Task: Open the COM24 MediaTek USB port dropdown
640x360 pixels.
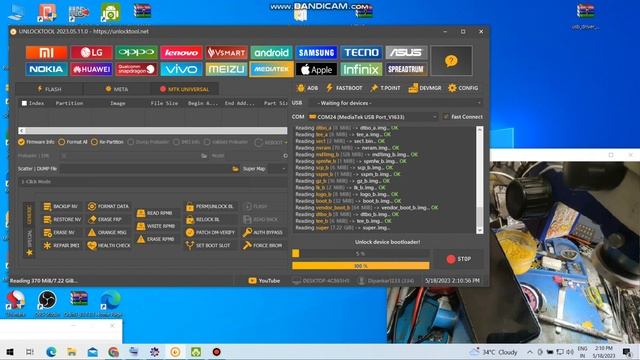Action: click(x=373, y=117)
